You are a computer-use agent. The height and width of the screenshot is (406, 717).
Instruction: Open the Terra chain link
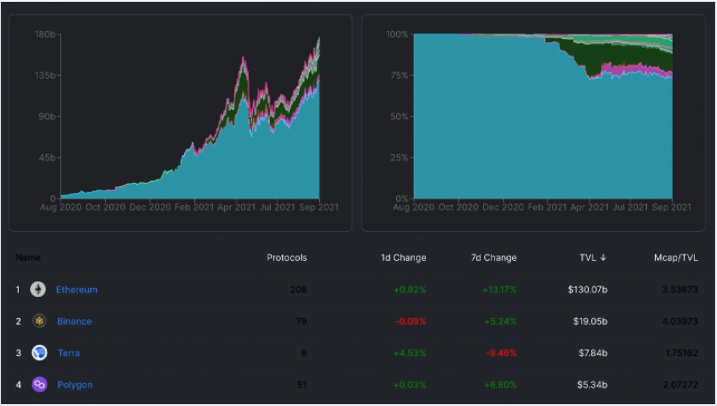pos(69,353)
